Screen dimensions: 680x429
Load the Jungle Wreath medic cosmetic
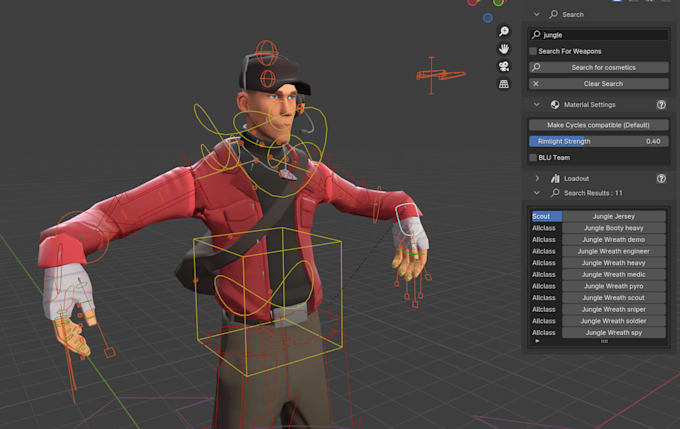point(614,275)
